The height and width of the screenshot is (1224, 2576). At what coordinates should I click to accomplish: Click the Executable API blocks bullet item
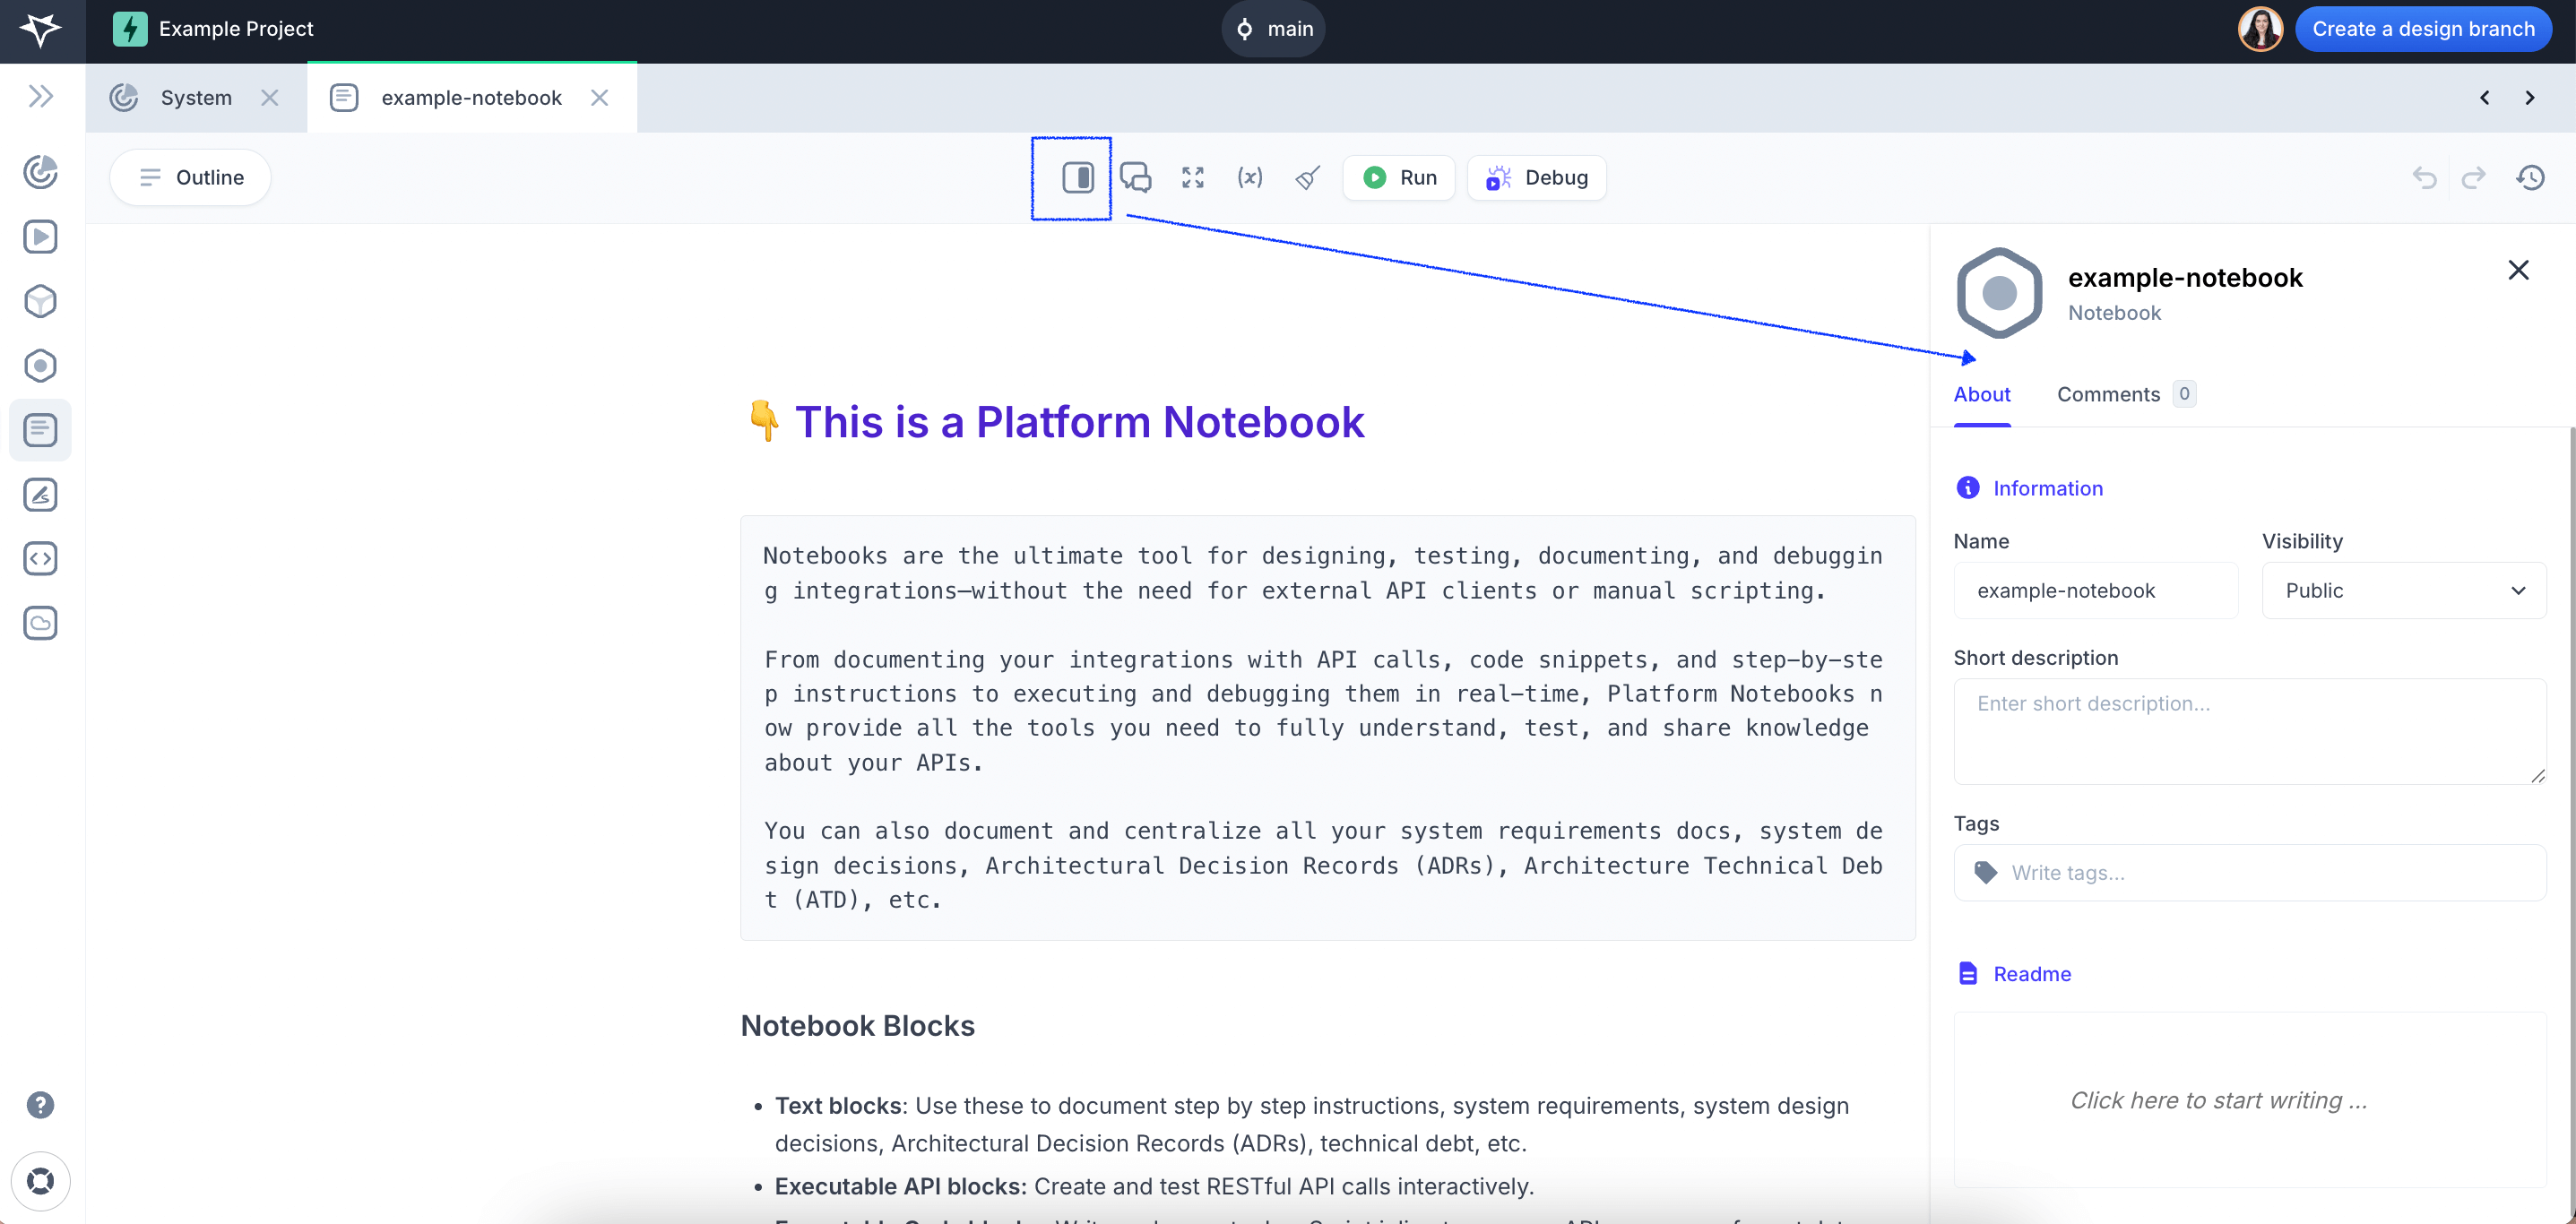(x=1154, y=1186)
